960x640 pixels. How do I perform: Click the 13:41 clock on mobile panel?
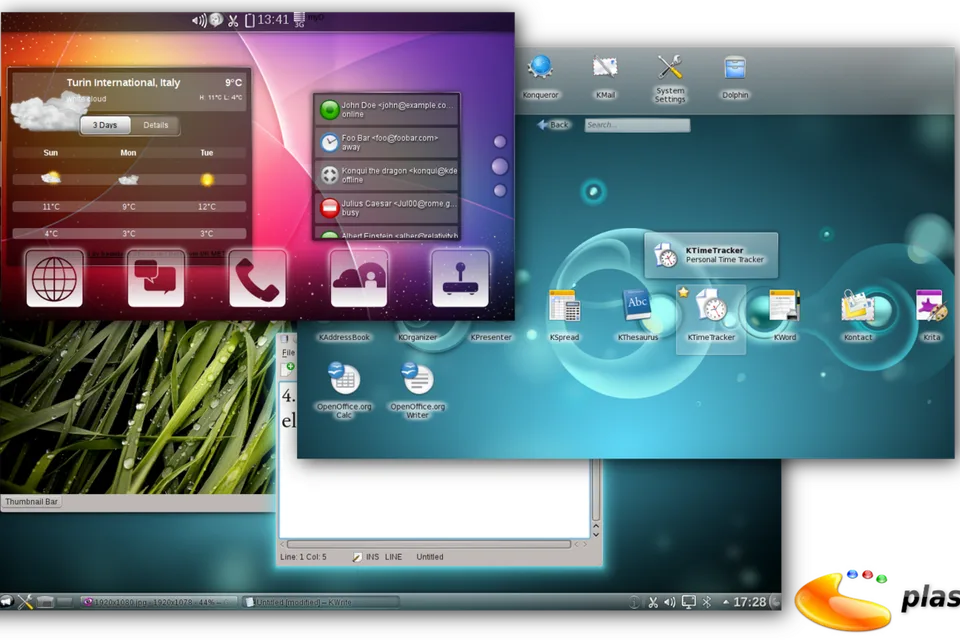[x=272, y=20]
